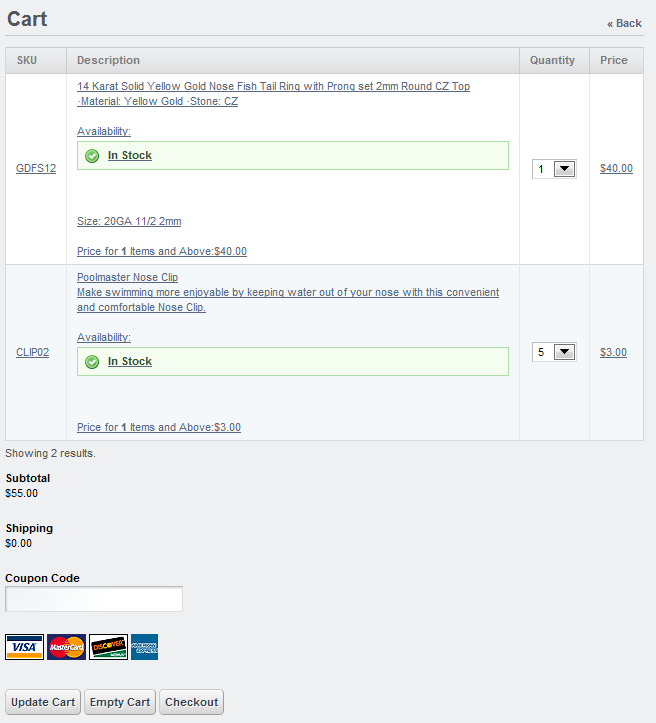Image resolution: width=656 pixels, height=723 pixels.
Task: Open quantity dropdown for GDFS12 item
Action: (x=554, y=169)
